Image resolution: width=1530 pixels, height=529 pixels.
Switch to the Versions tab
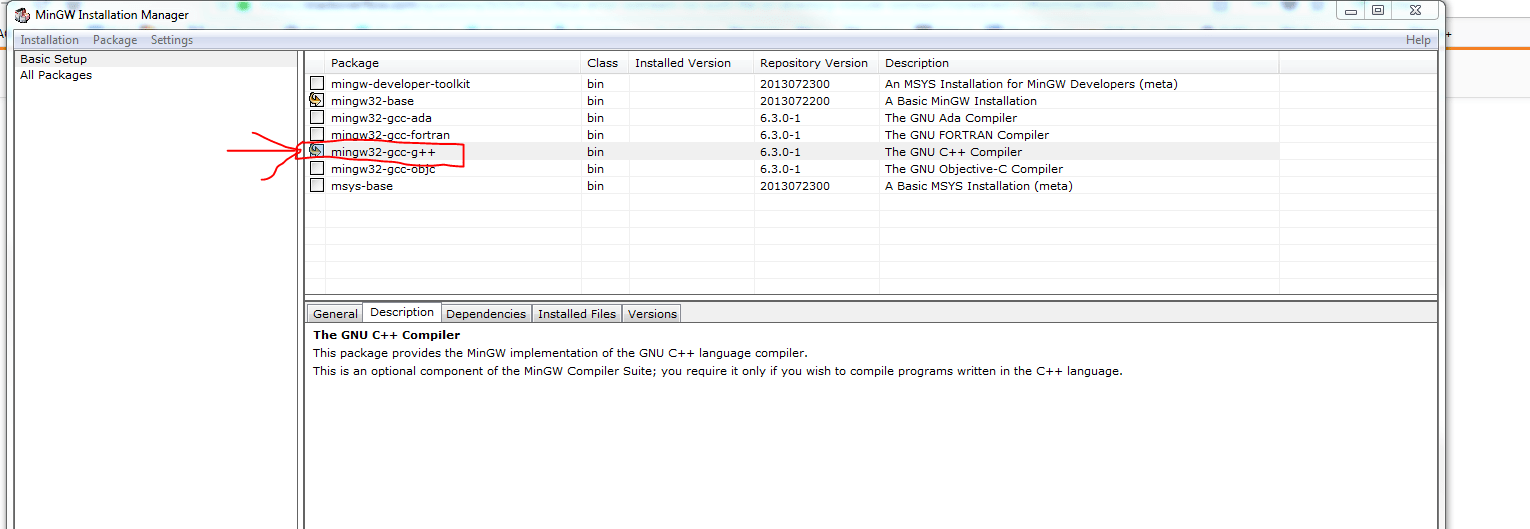click(x=652, y=314)
